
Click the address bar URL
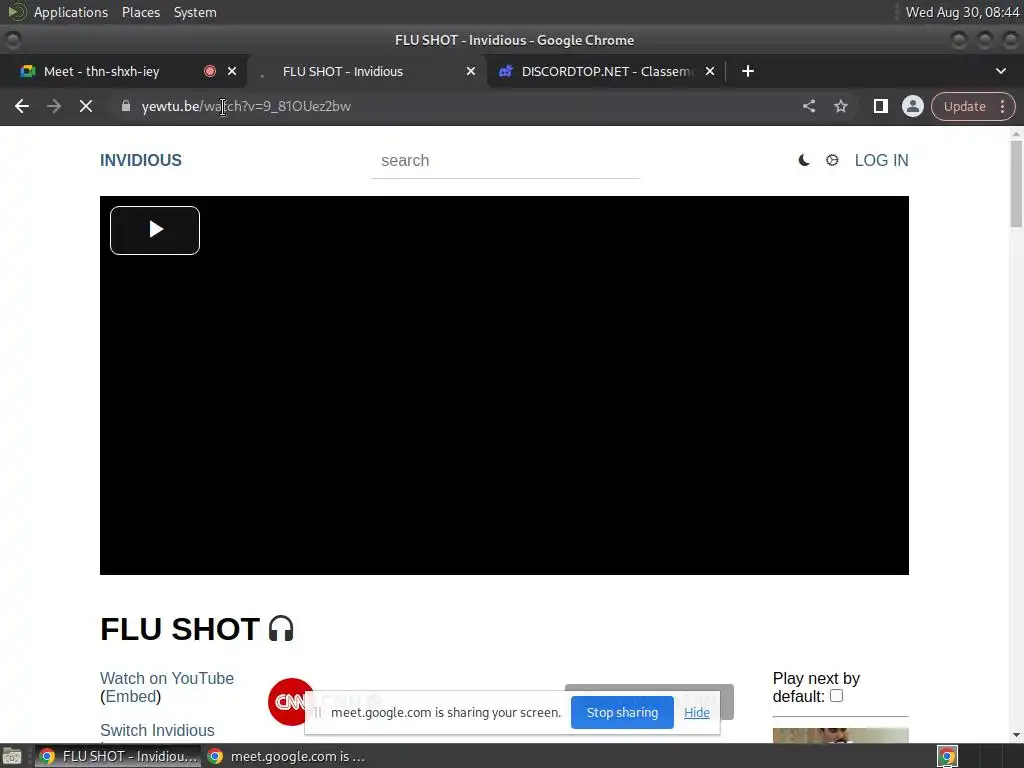click(x=246, y=106)
